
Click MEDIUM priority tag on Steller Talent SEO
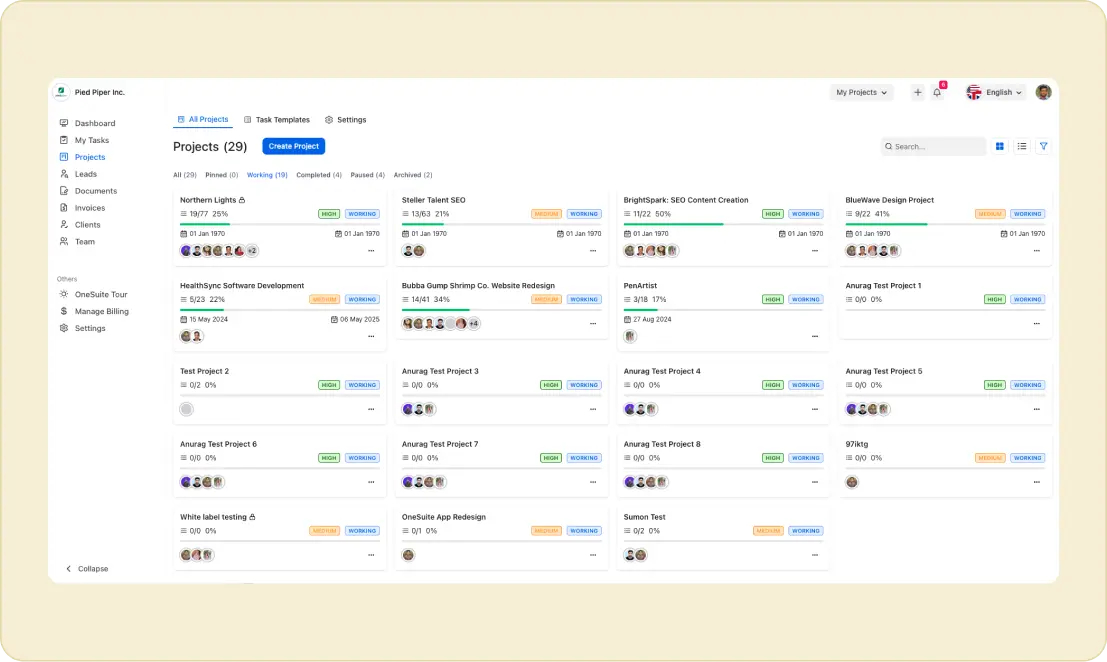click(546, 215)
